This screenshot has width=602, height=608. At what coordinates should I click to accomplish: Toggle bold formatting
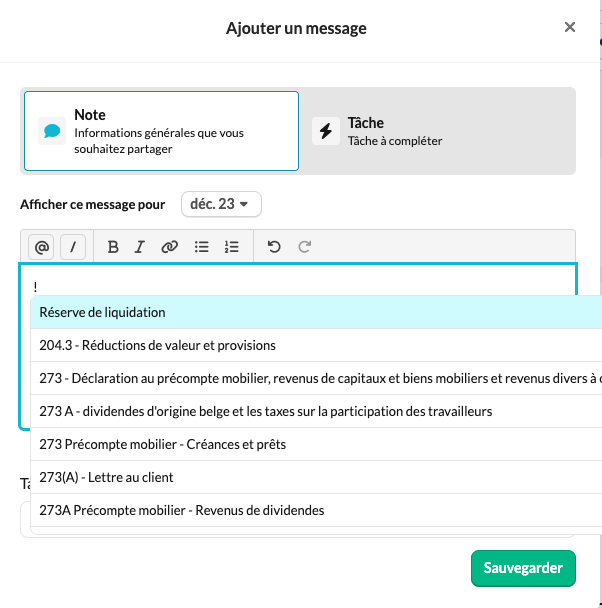[x=113, y=247]
